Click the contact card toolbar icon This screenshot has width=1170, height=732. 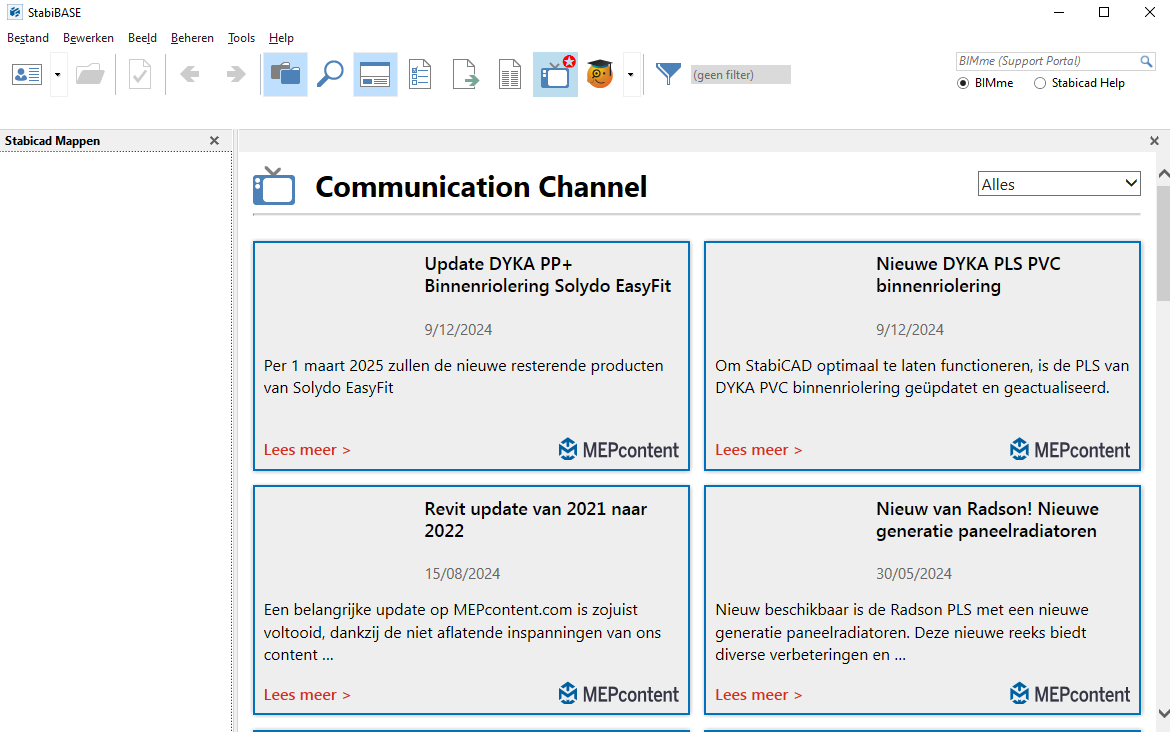[27, 75]
